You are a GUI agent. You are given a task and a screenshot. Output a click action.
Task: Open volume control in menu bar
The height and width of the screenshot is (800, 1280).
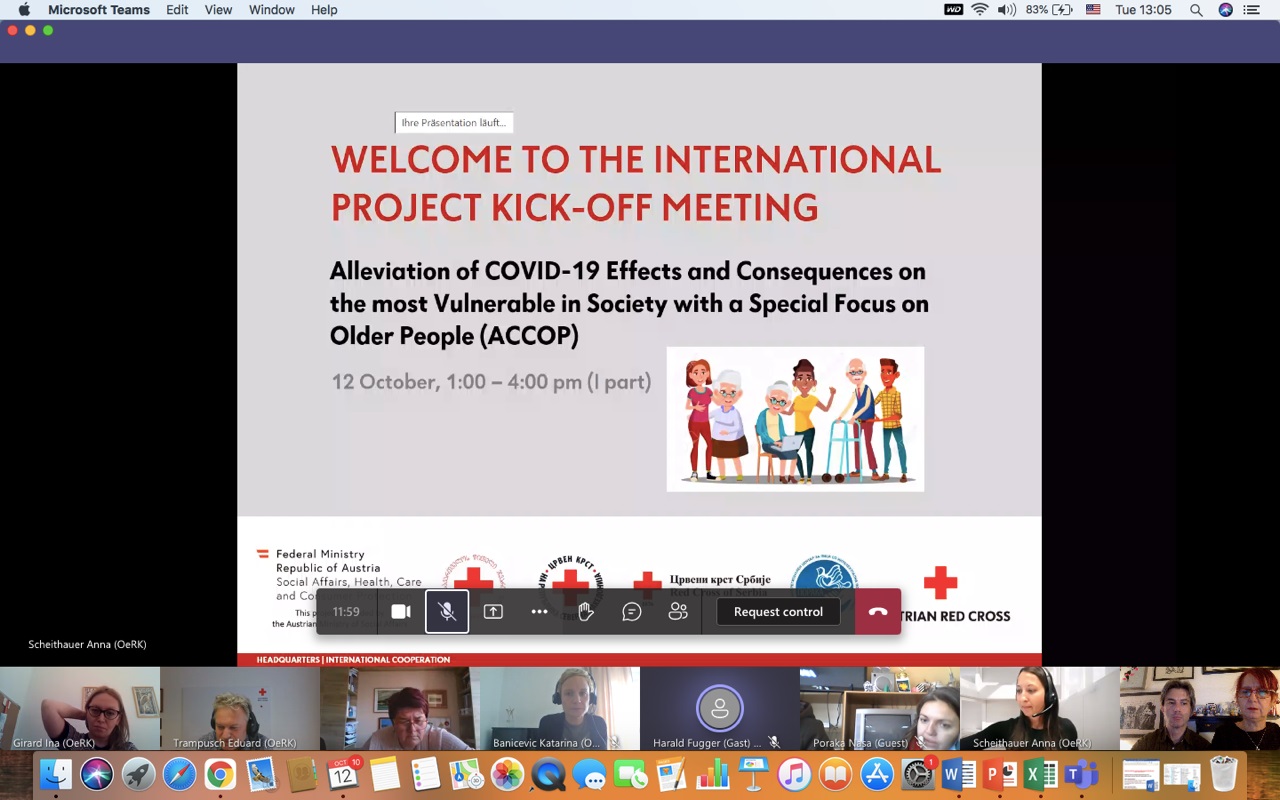click(x=1006, y=10)
